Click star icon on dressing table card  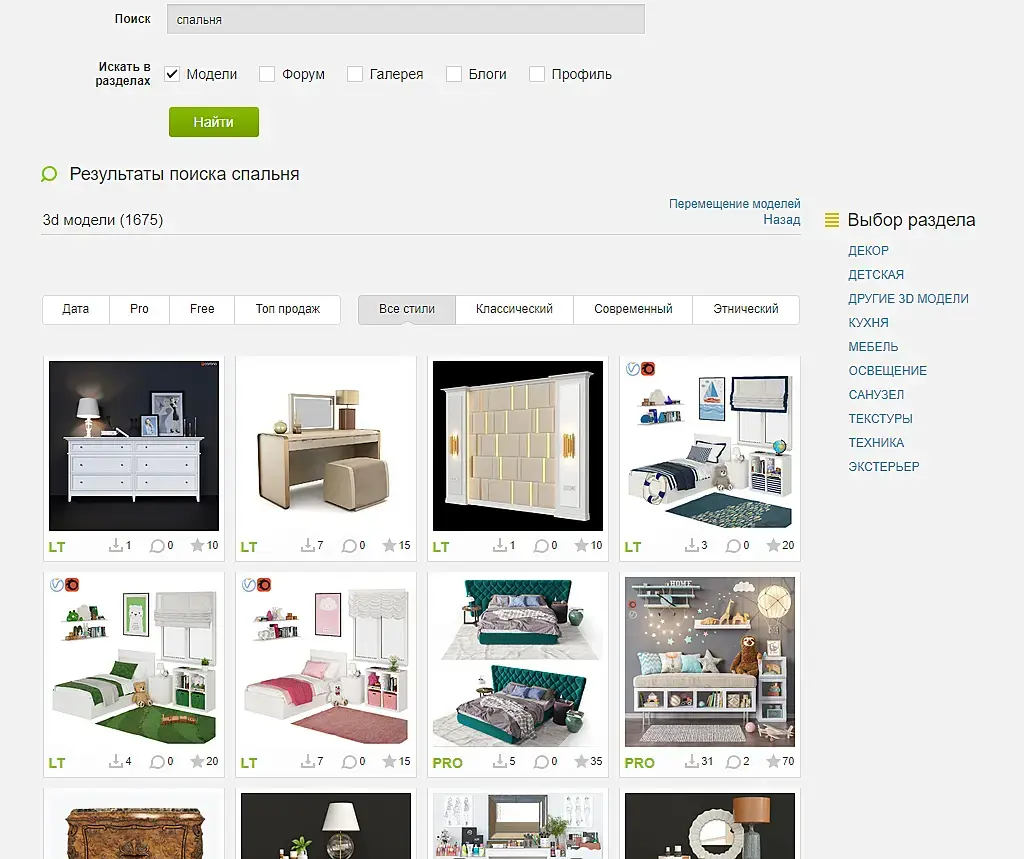click(x=389, y=545)
